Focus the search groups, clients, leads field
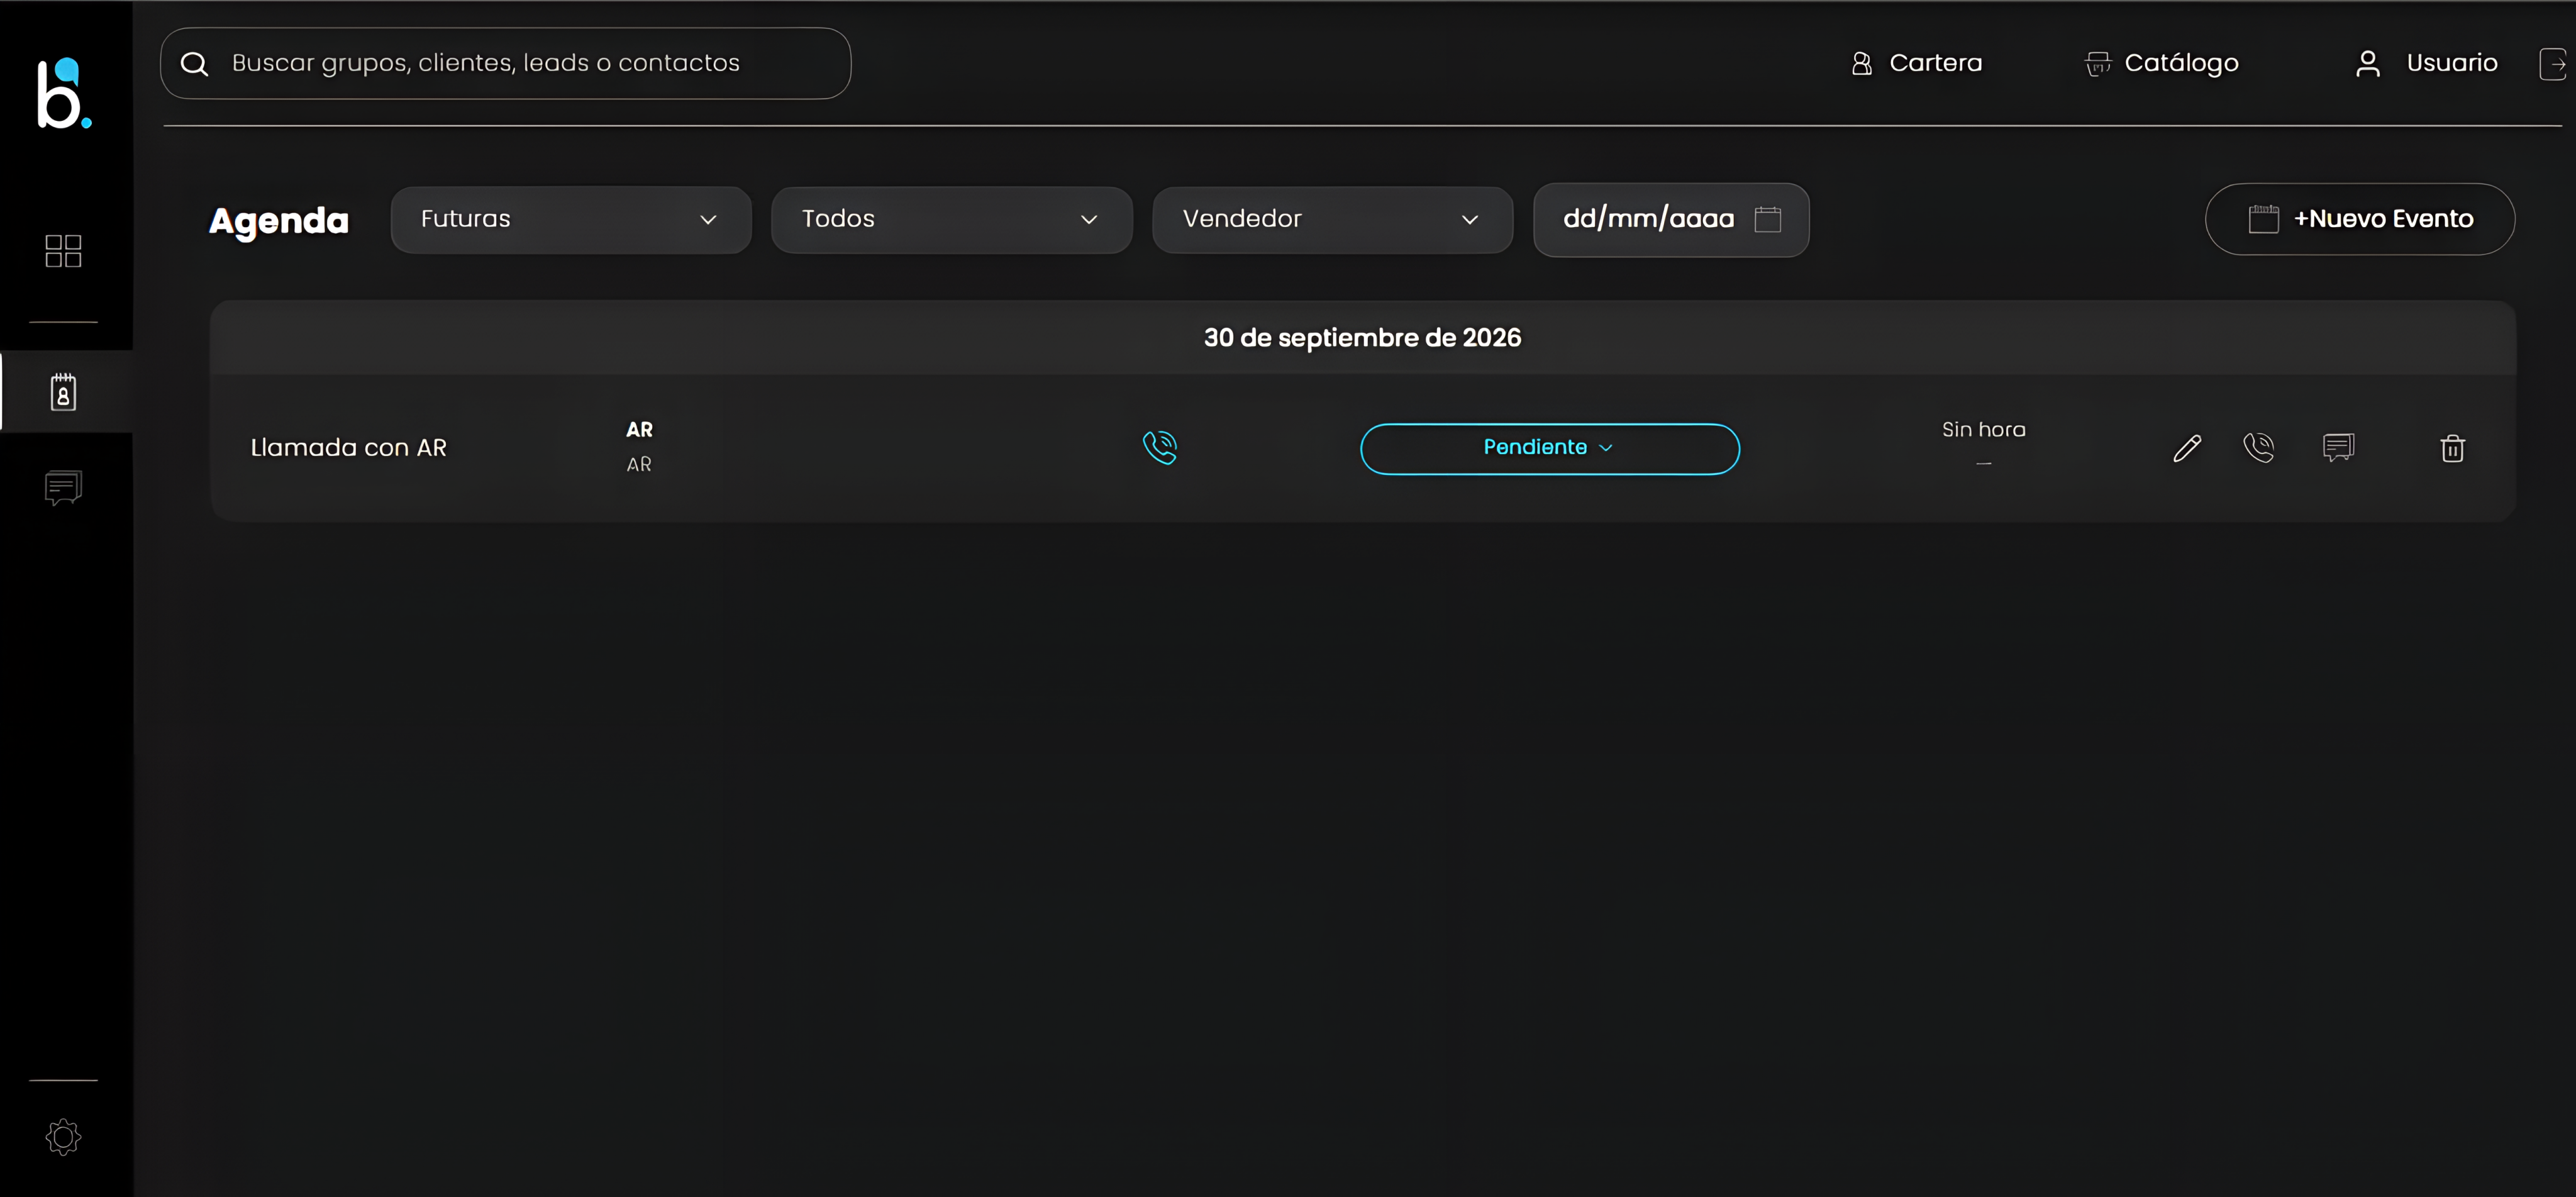This screenshot has height=1197, width=2576. [505, 63]
